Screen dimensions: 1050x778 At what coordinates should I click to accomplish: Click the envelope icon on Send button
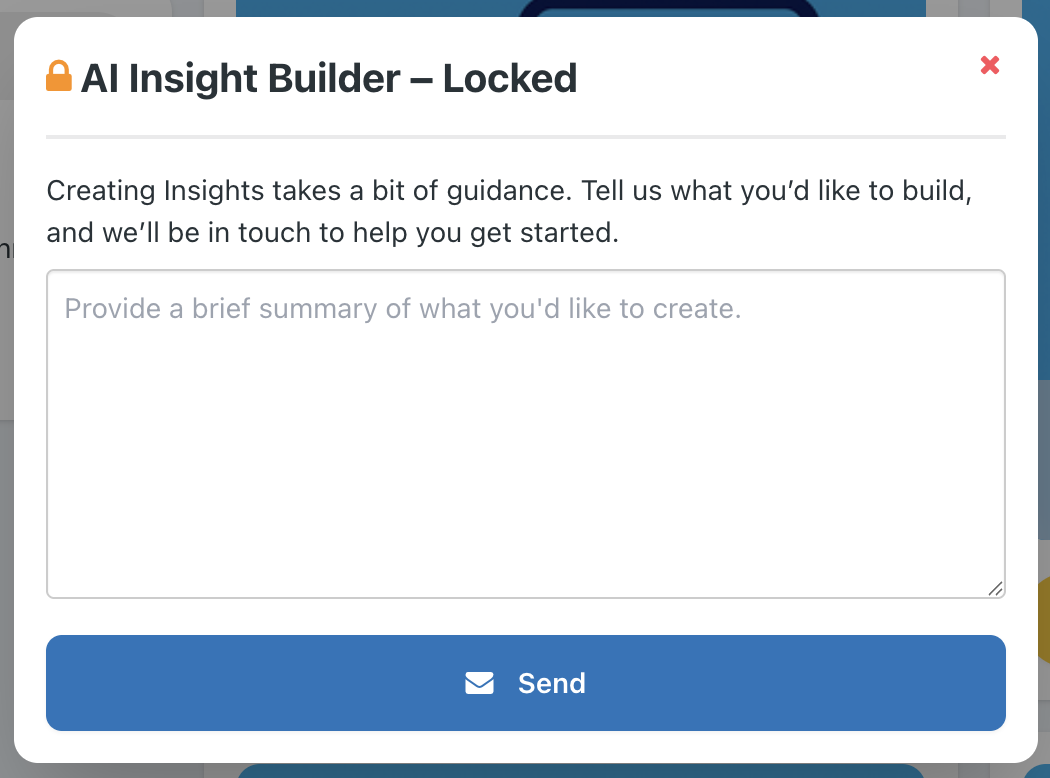point(479,683)
